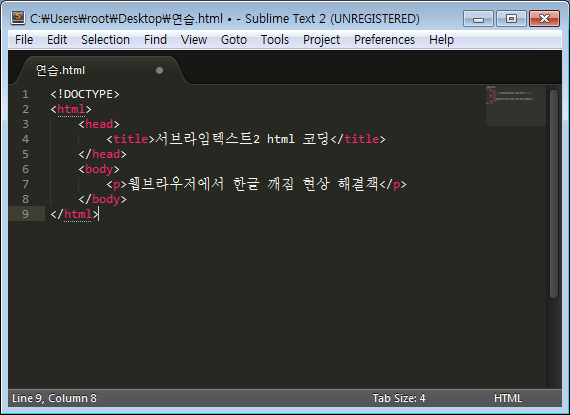570x415 pixels.
Task: Minimize the Sublime Text window
Action: click(478, 19)
